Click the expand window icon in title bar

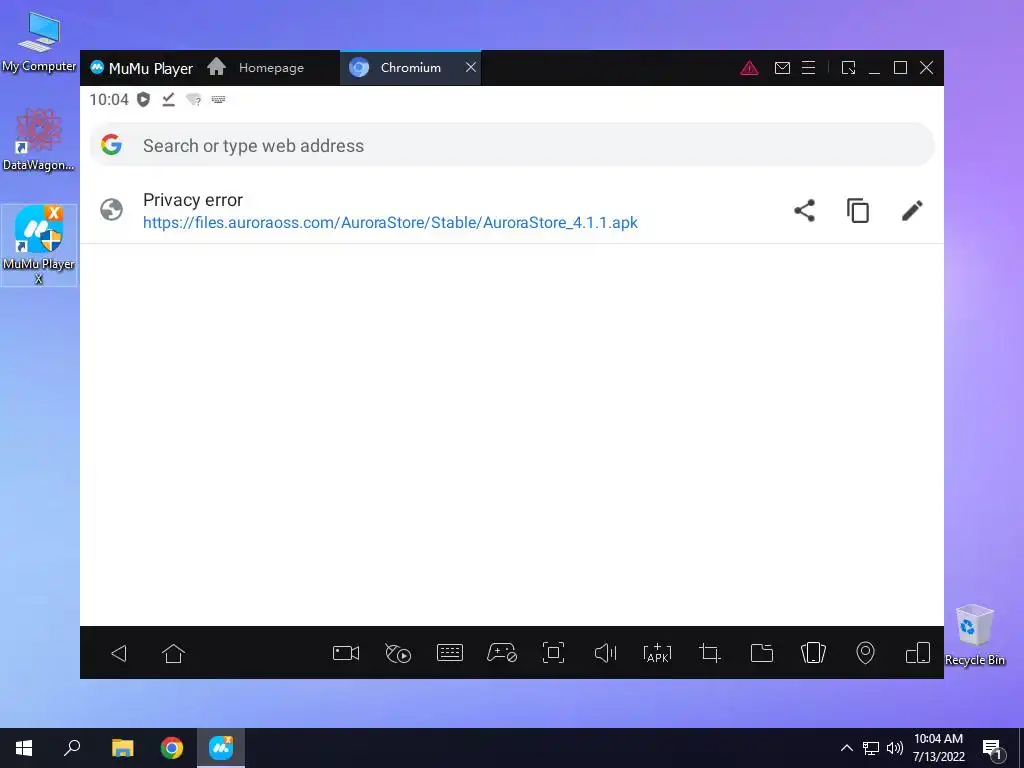(848, 68)
